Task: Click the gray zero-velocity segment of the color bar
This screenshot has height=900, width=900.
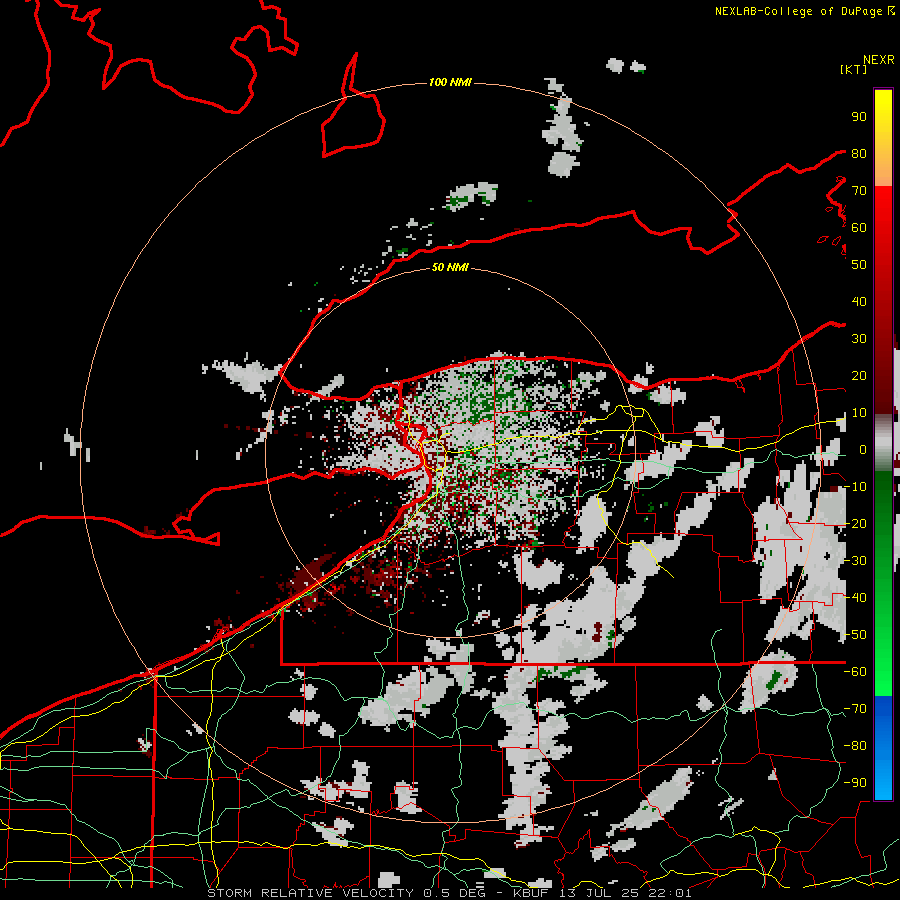Action: point(883,443)
